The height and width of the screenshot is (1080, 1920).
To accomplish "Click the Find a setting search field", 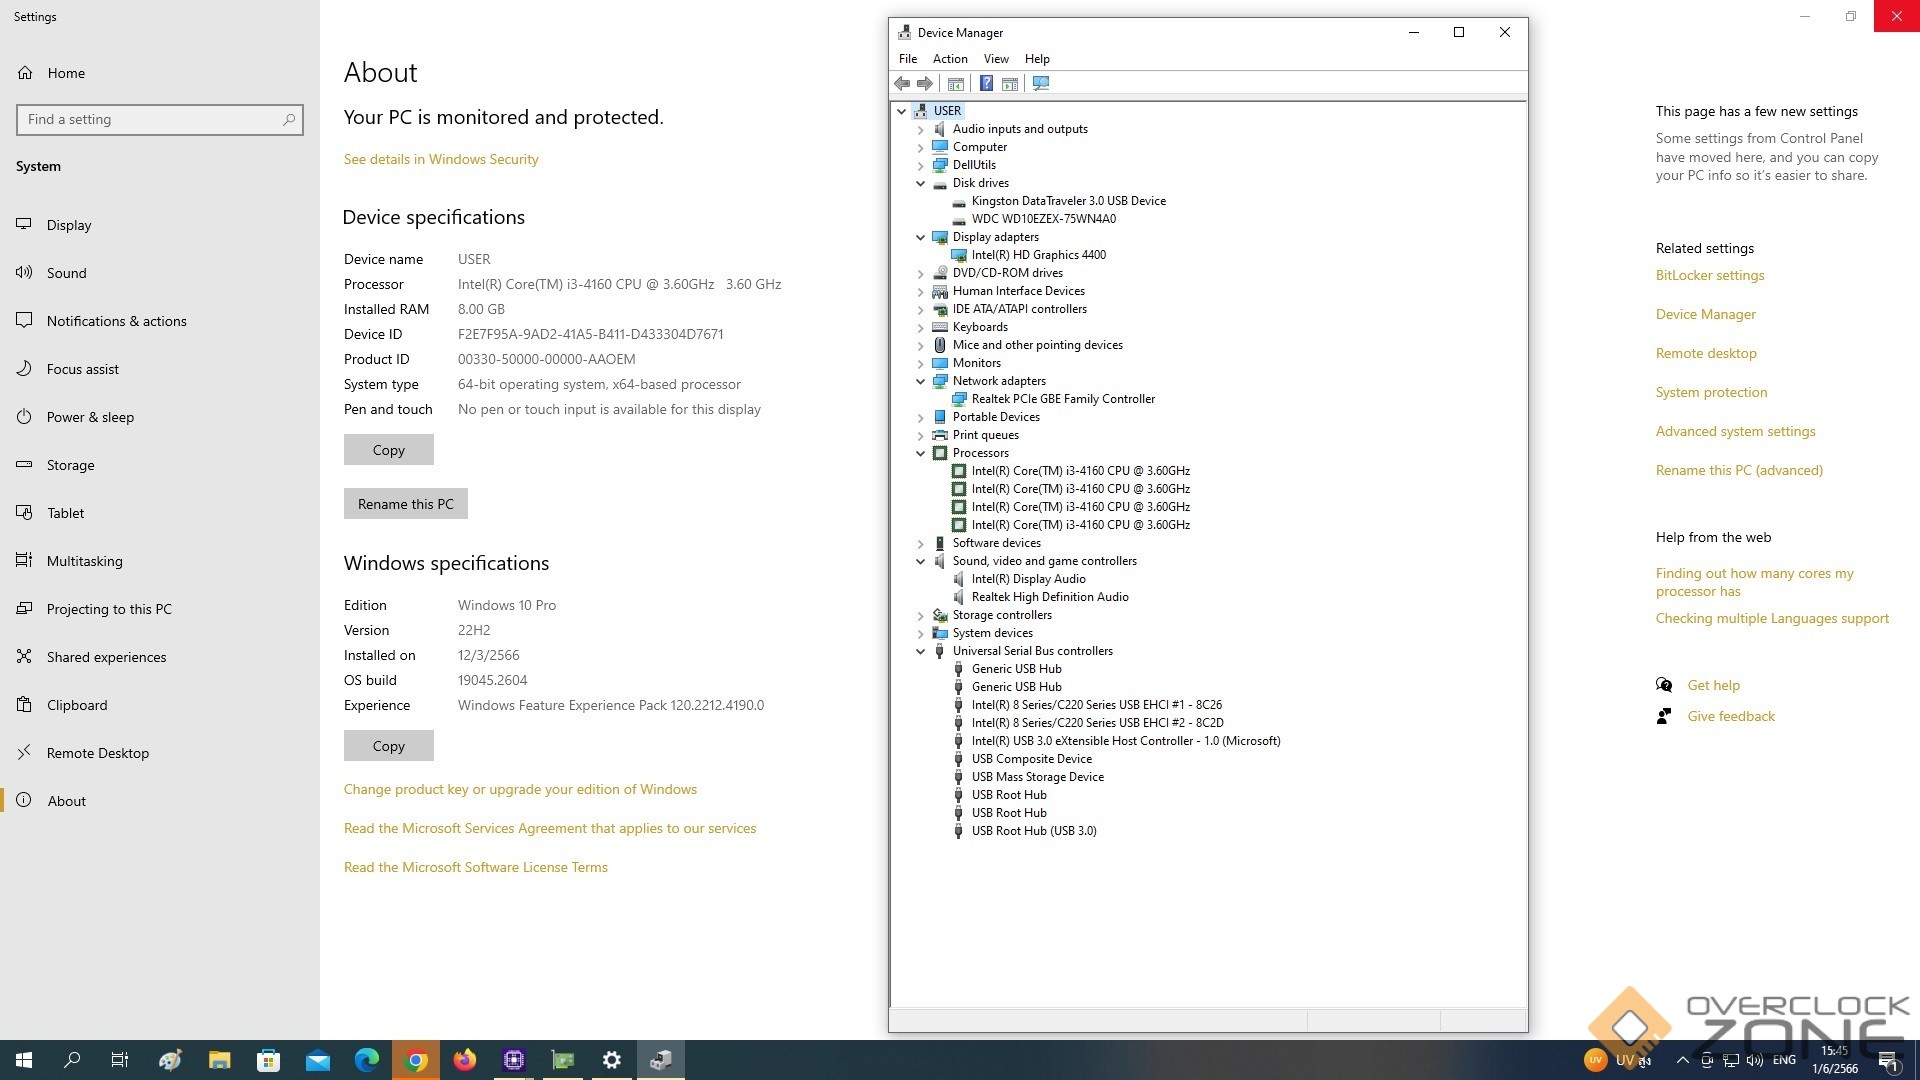I will point(150,120).
